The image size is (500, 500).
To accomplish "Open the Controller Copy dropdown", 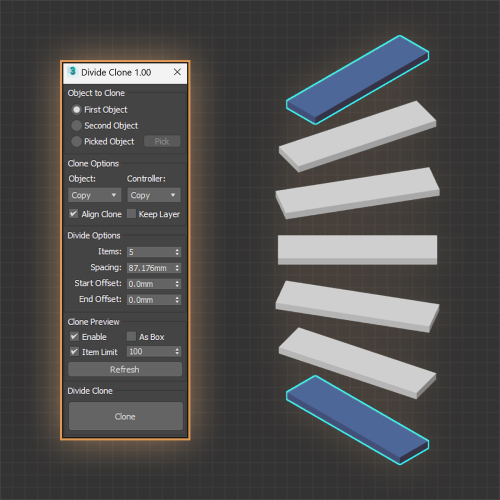I will click(154, 195).
